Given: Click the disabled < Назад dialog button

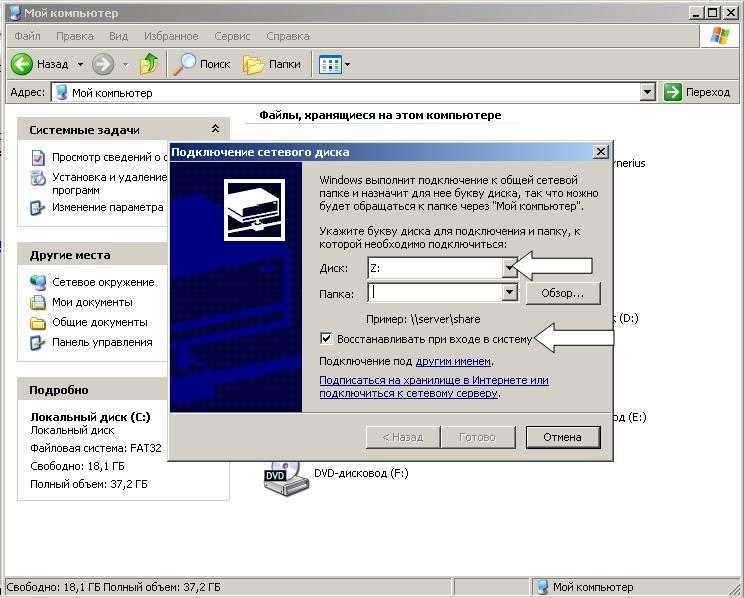Looking at the screenshot, I should [x=403, y=437].
